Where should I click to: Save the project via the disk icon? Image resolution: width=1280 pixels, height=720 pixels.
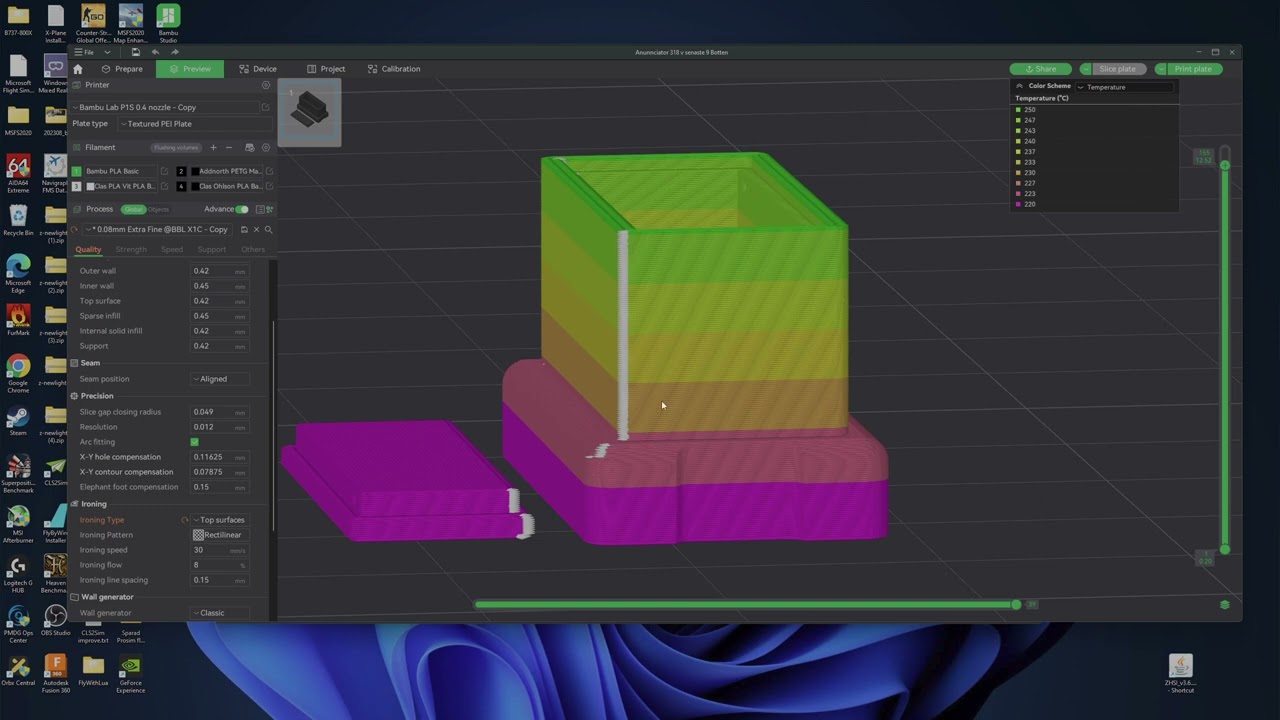point(135,52)
